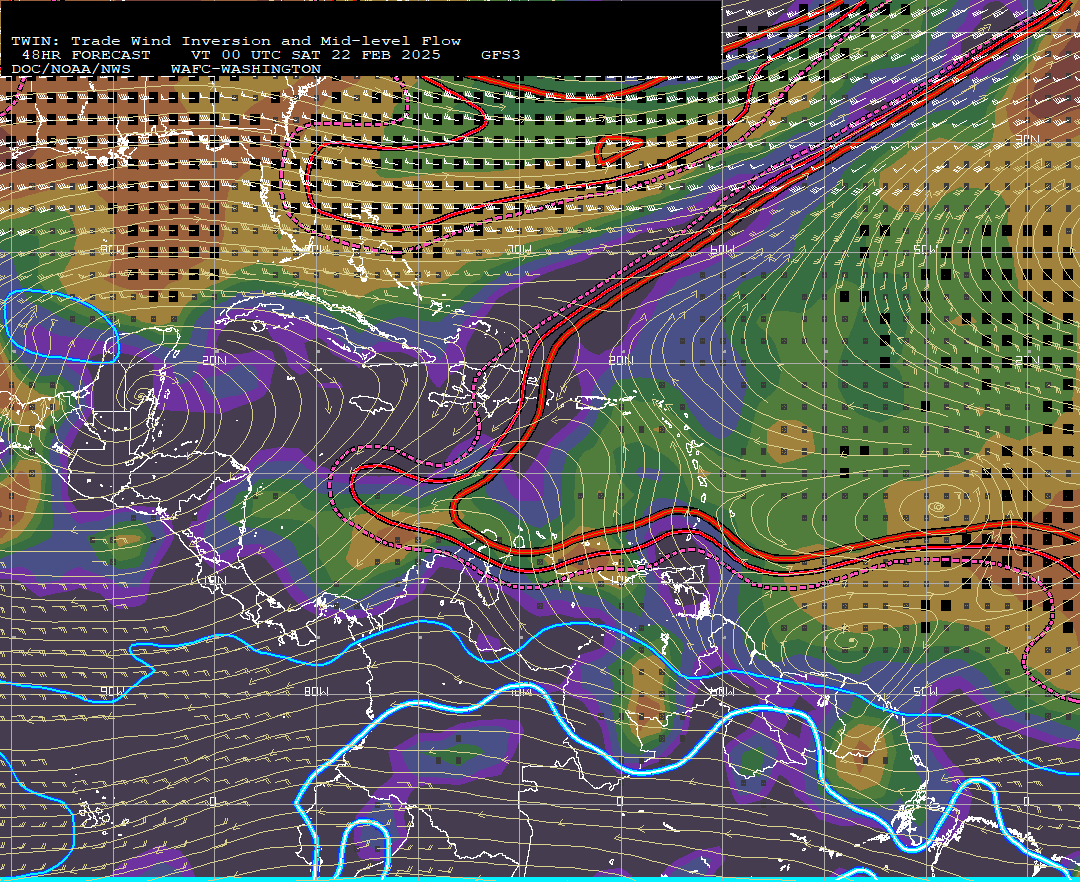Click the '30N' latitude label
The width and height of the screenshot is (1080, 882).
click(1027, 140)
